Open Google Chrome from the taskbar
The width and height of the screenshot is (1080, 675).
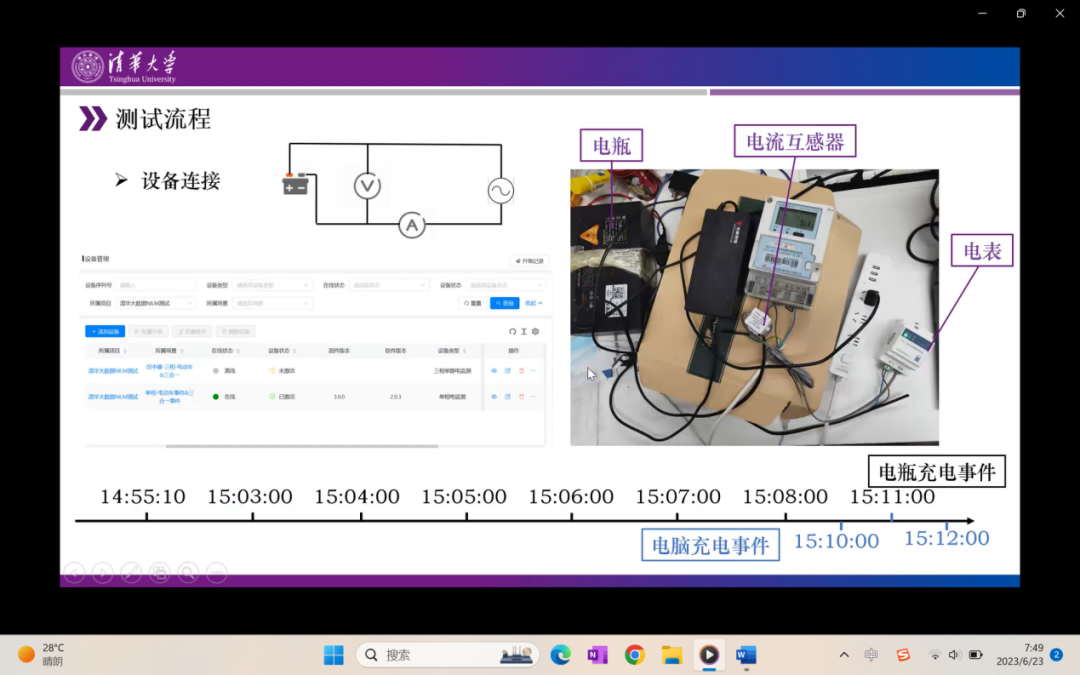pos(634,654)
